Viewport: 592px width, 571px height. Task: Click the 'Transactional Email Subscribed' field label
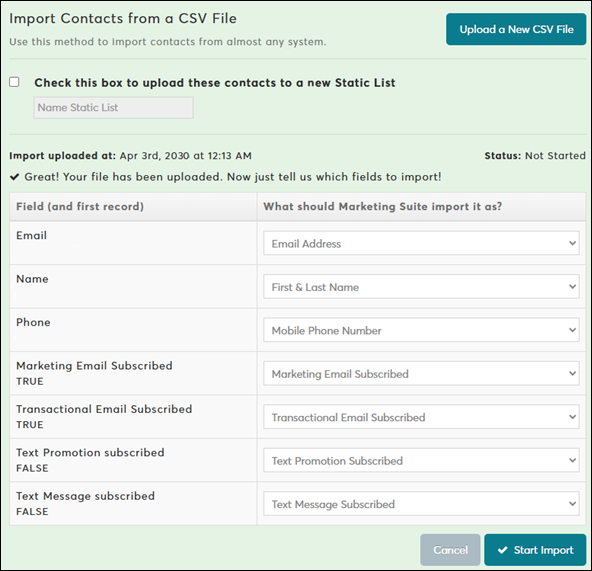pyautogui.click(x=104, y=409)
